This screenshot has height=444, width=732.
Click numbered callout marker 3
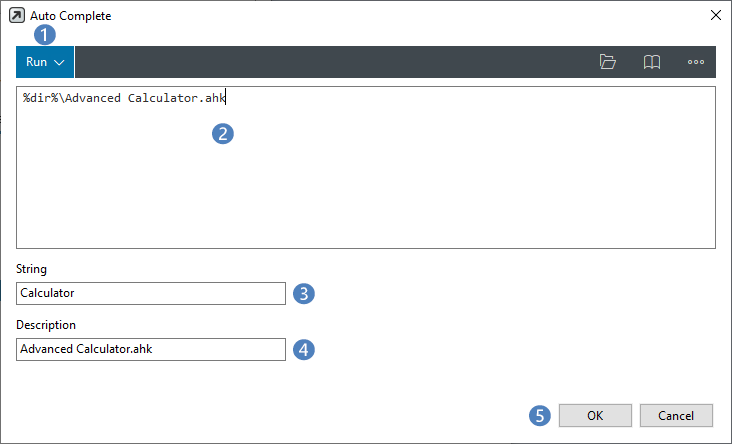point(305,293)
